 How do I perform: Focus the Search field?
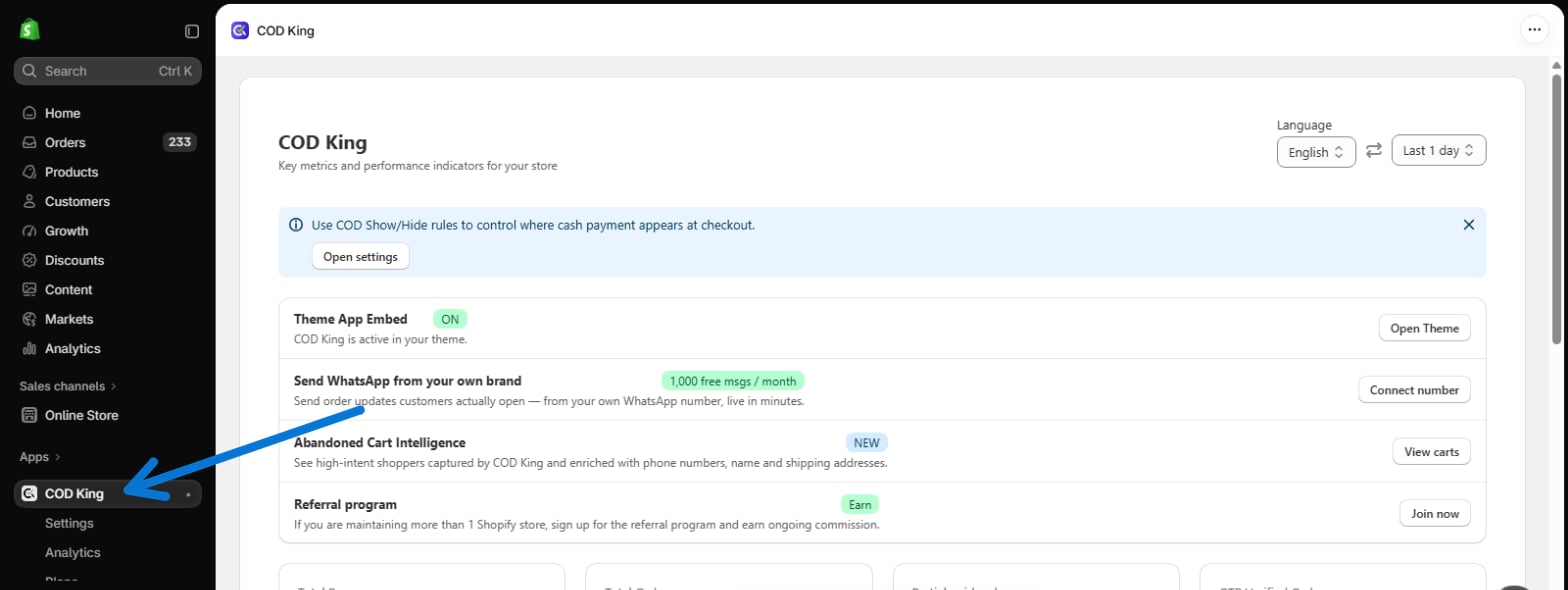tap(108, 71)
